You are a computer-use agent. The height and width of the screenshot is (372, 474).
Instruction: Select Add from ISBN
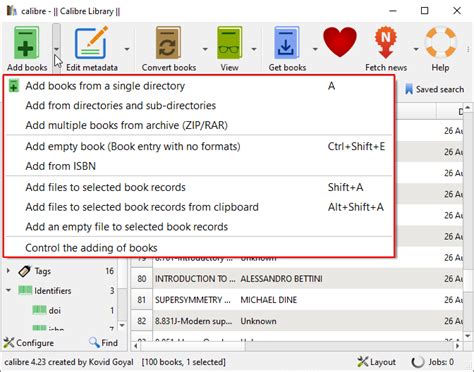[199, 166]
